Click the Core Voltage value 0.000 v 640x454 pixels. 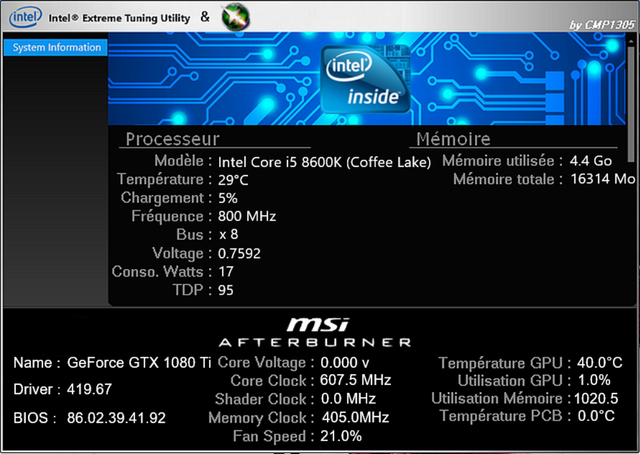(x=345, y=363)
